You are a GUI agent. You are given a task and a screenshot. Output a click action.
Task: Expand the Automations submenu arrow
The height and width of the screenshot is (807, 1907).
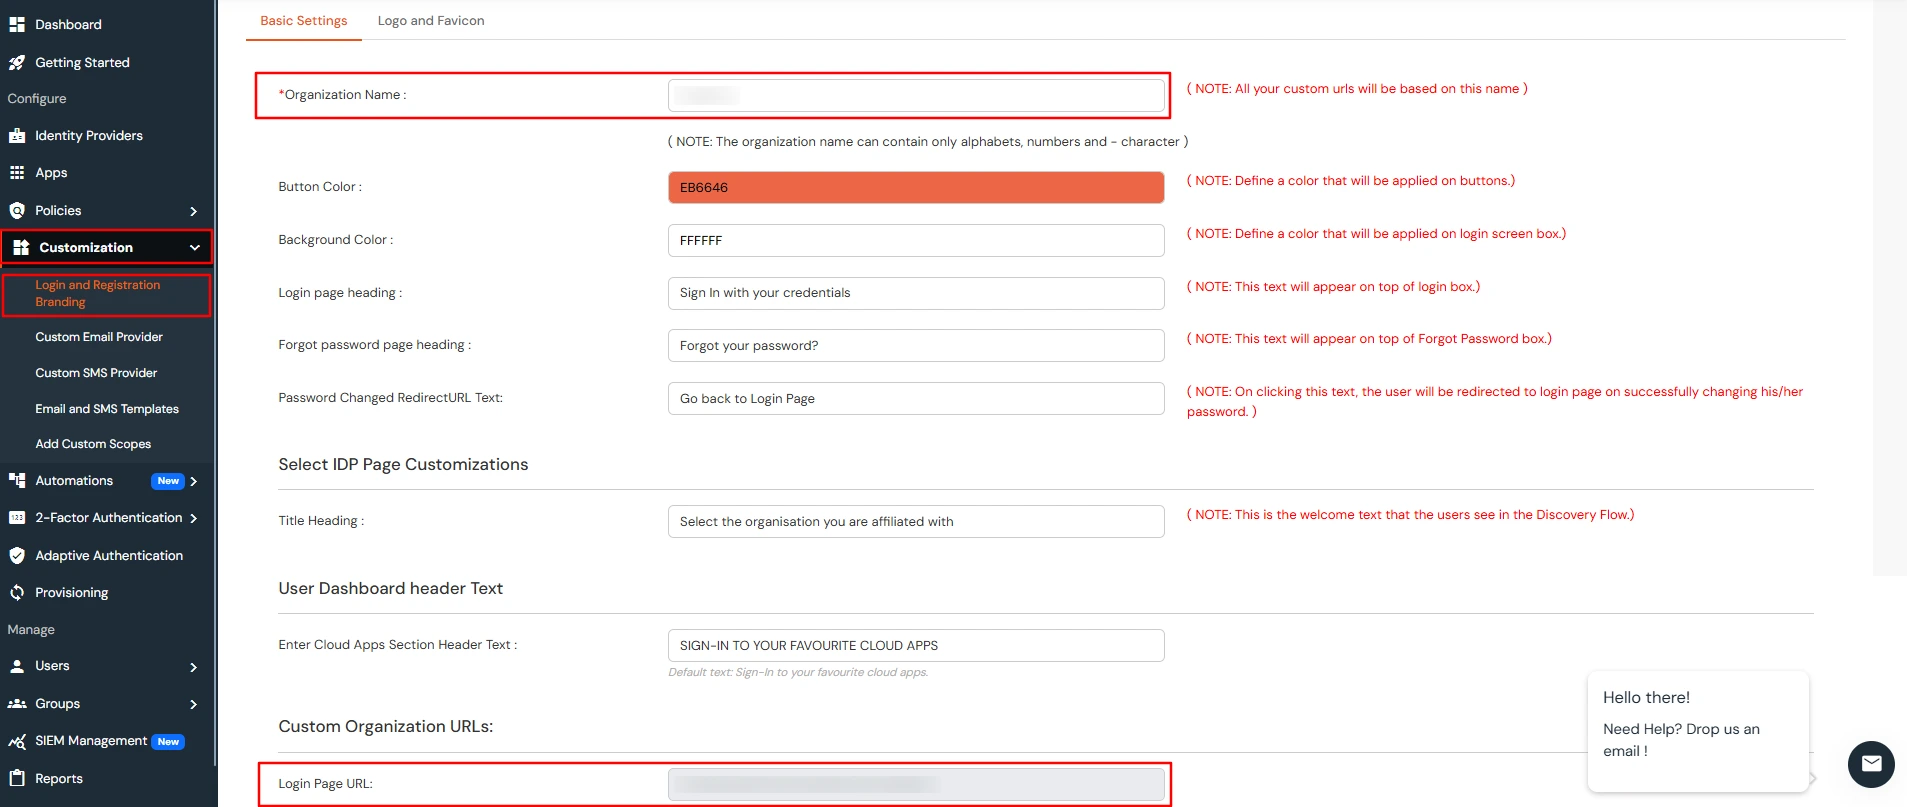(x=194, y=481)
